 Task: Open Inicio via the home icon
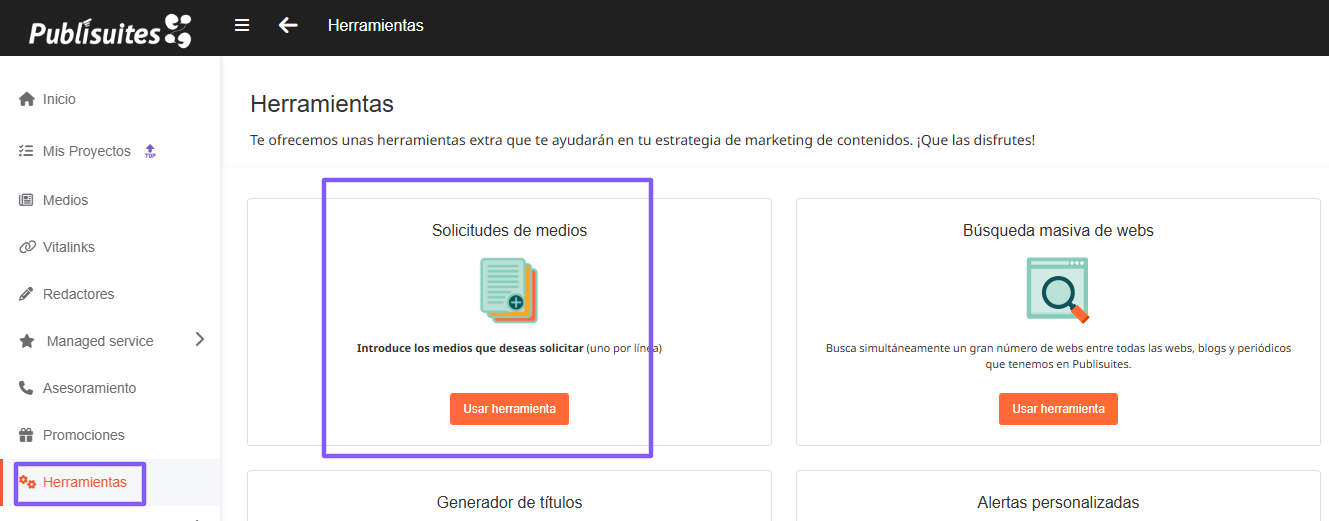[27, 99]
